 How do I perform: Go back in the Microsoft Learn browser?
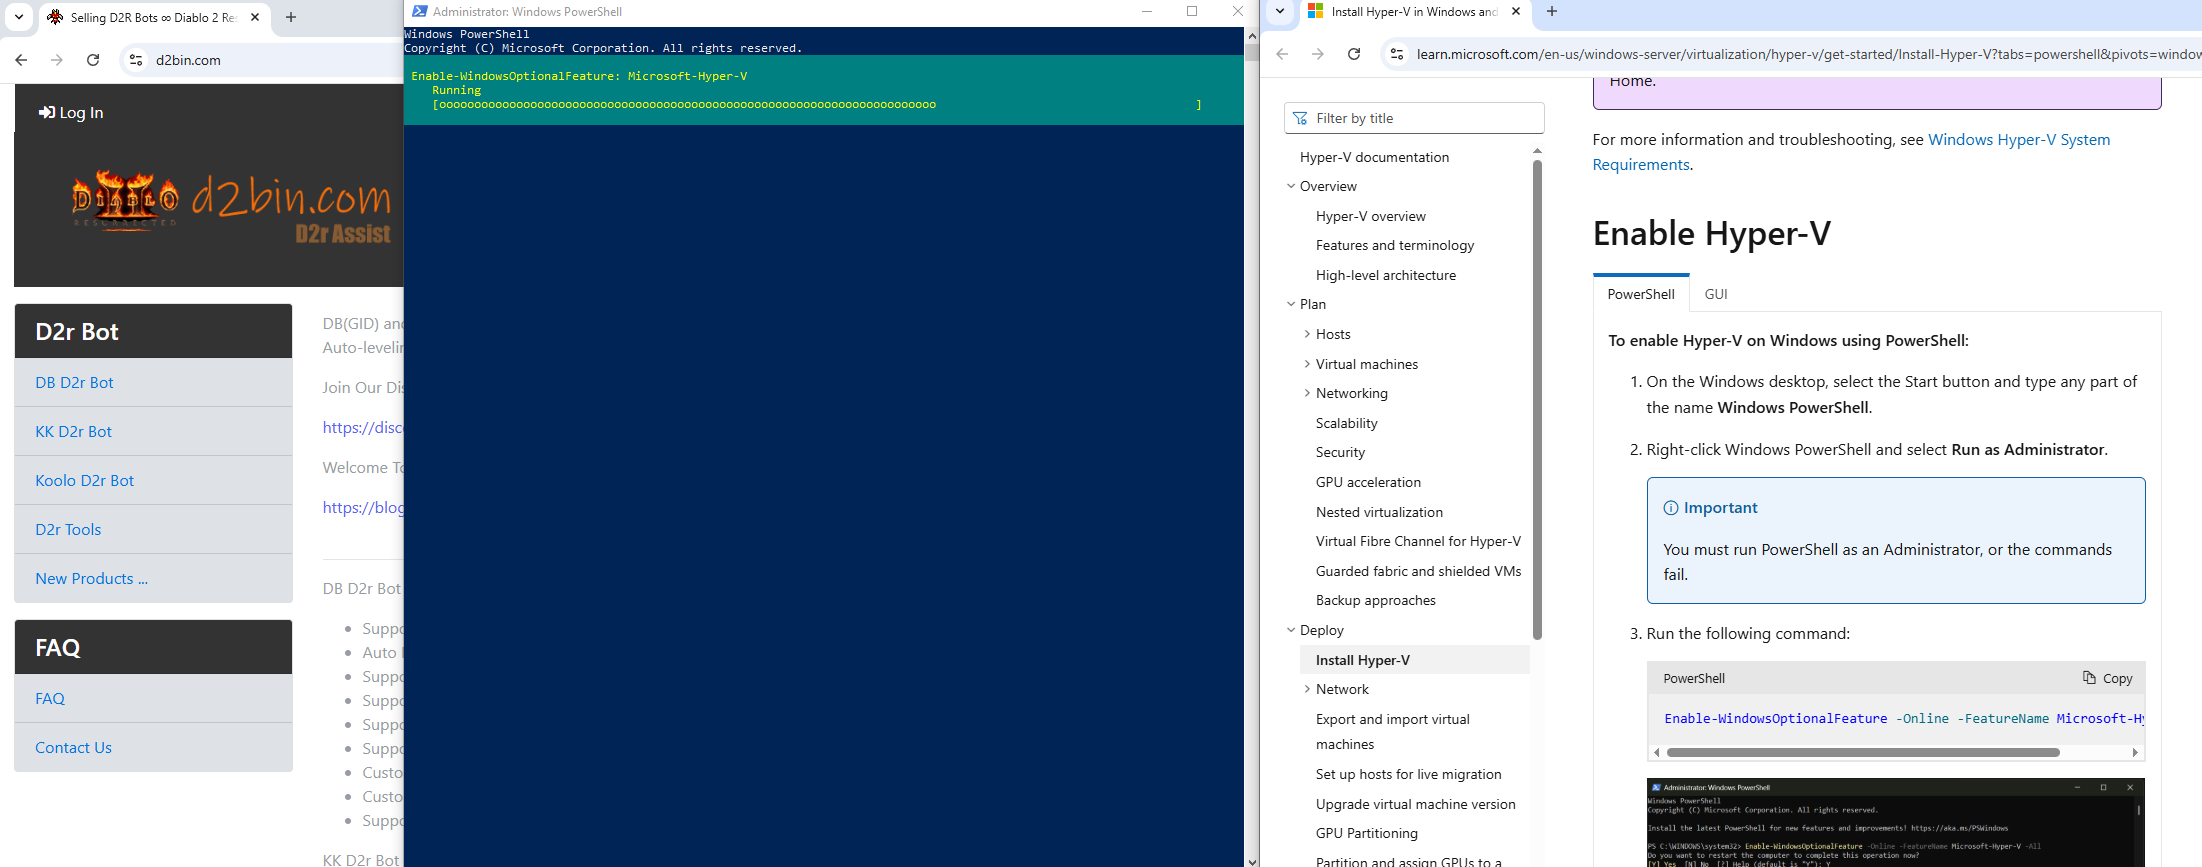[x=1282, y=54]
